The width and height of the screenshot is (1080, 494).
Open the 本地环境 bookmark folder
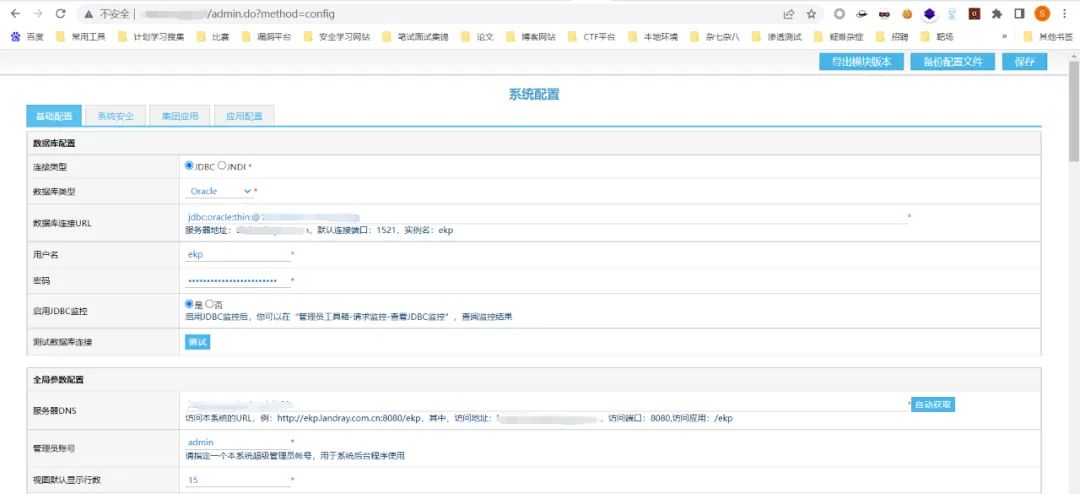(x=653, y=37)
